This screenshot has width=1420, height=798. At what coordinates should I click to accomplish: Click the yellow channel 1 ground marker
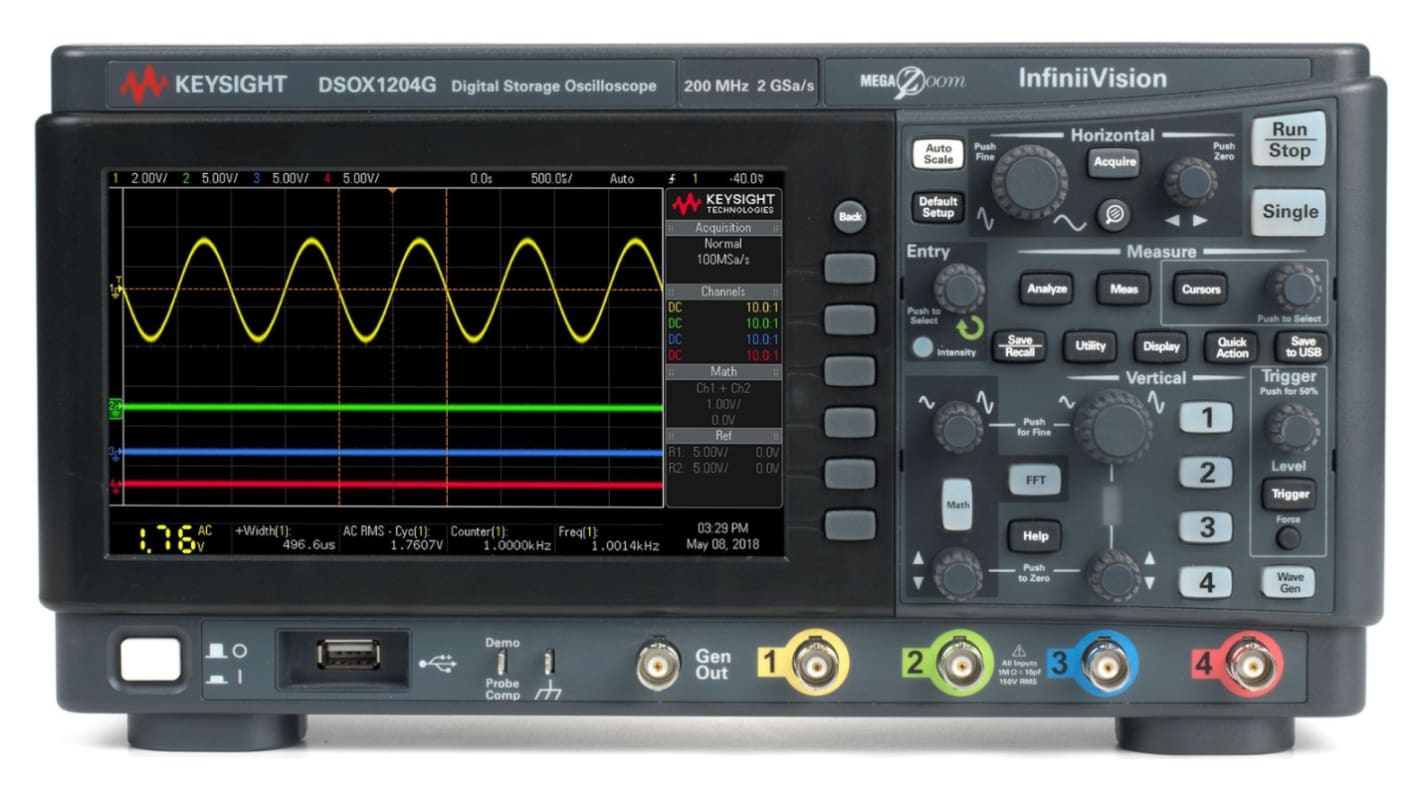pos(114,289)
